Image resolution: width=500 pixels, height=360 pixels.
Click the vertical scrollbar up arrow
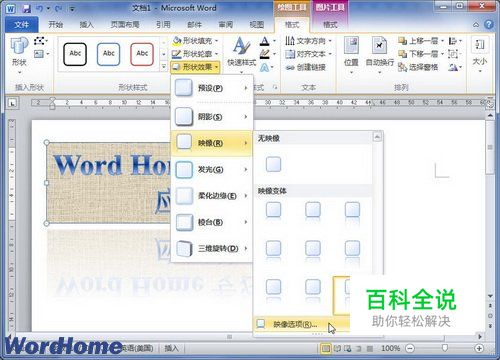pos(490,115)
